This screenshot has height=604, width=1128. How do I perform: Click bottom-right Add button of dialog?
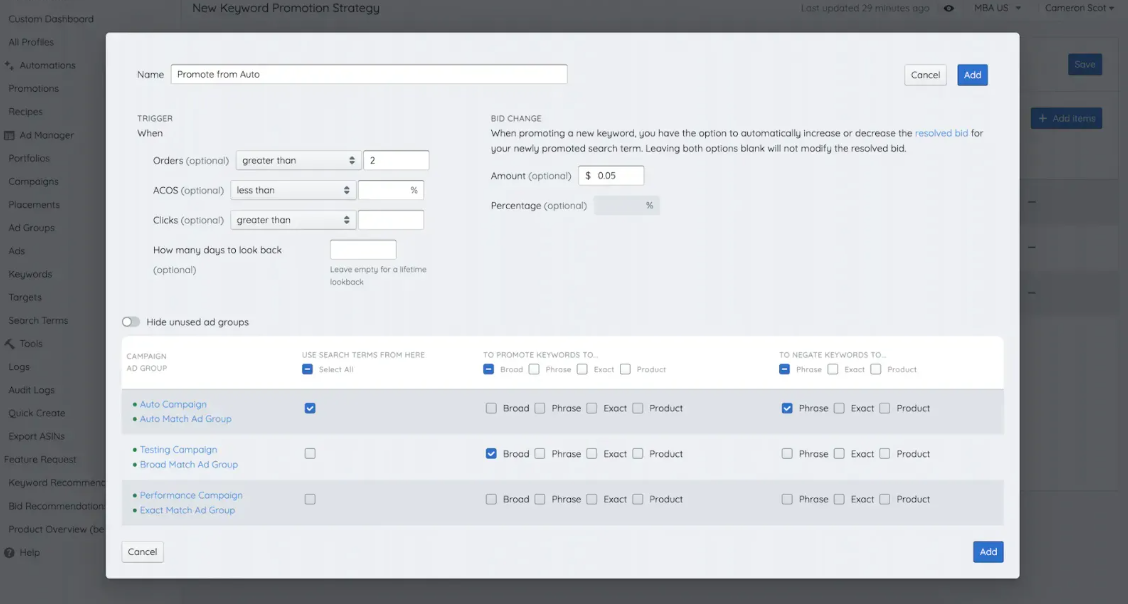tap(988, 552)
